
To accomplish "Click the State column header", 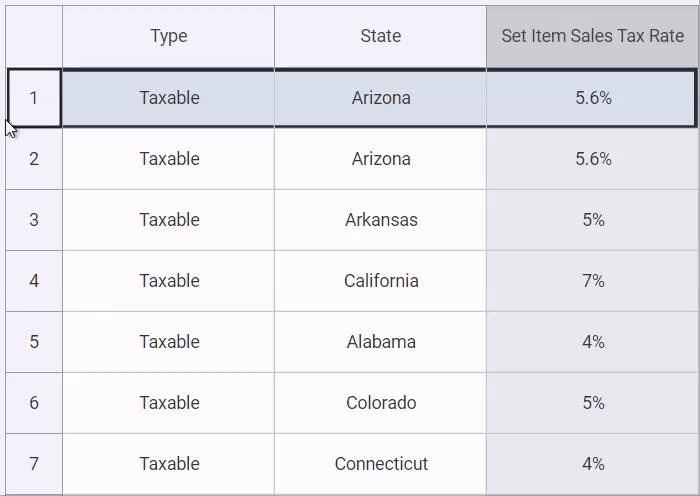I will coord(380,36).
